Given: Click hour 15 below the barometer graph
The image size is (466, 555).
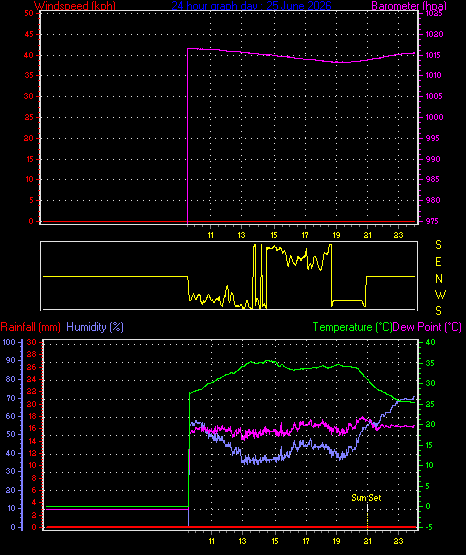Looking at the screenshot, I should point(274,235).
